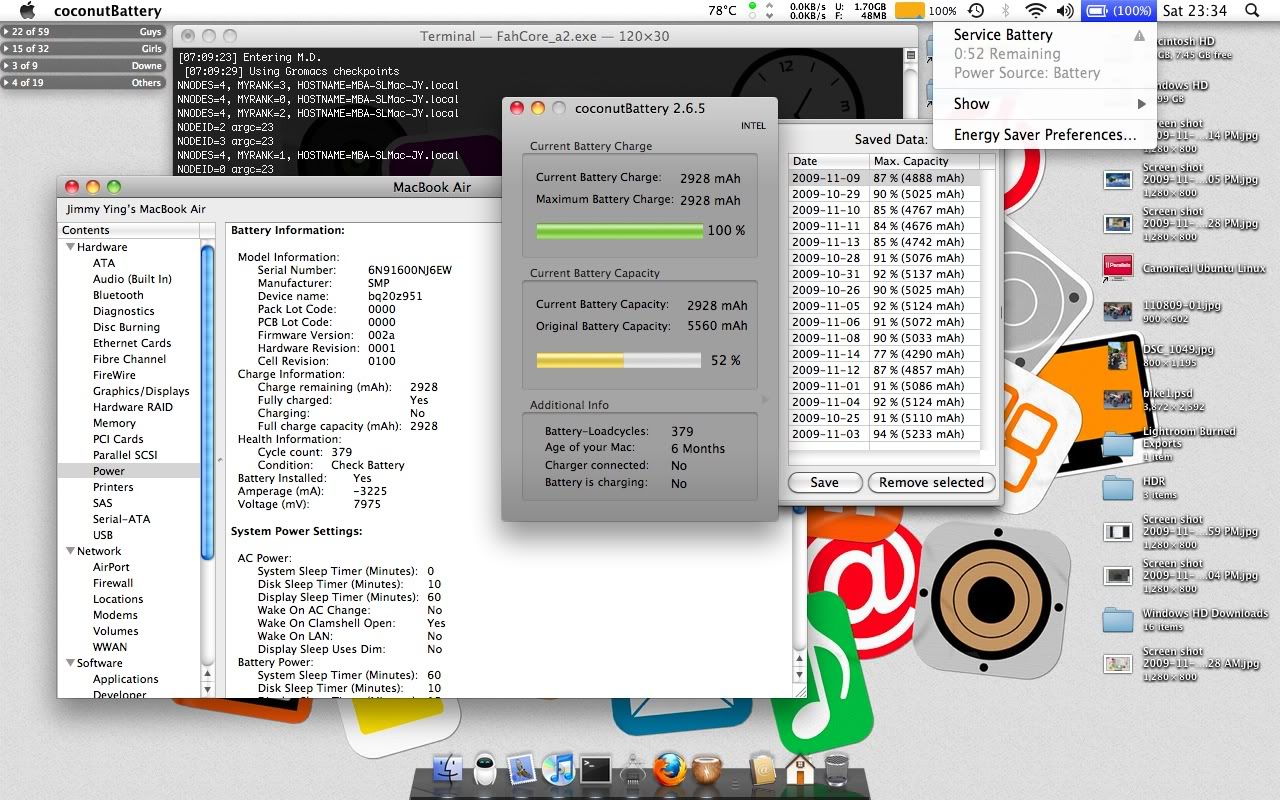Select saved data row 2009-11-03
1280x800 pixels.
point(884,434)
